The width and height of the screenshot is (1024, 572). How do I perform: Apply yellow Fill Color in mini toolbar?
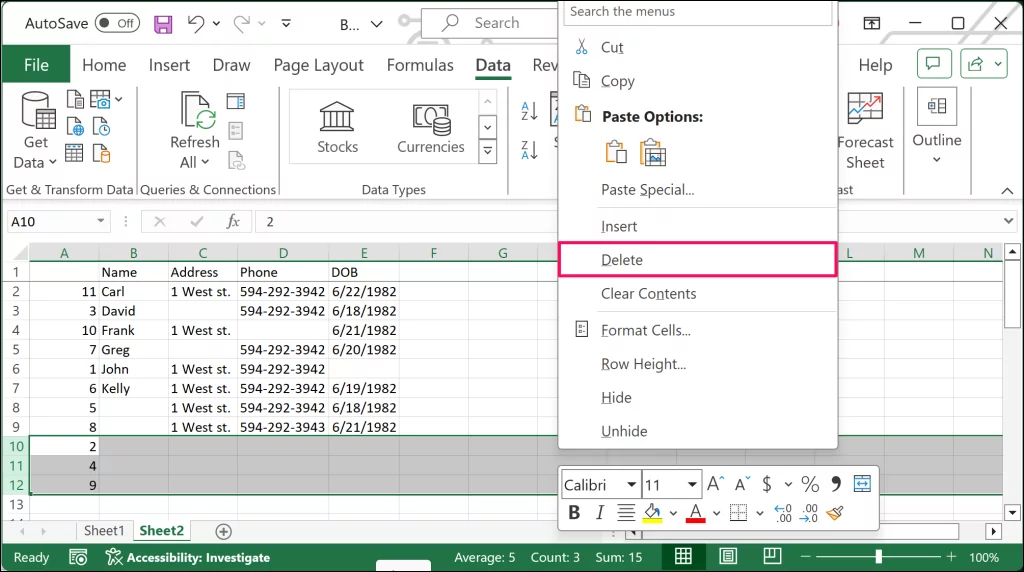[x=652, y=513]
